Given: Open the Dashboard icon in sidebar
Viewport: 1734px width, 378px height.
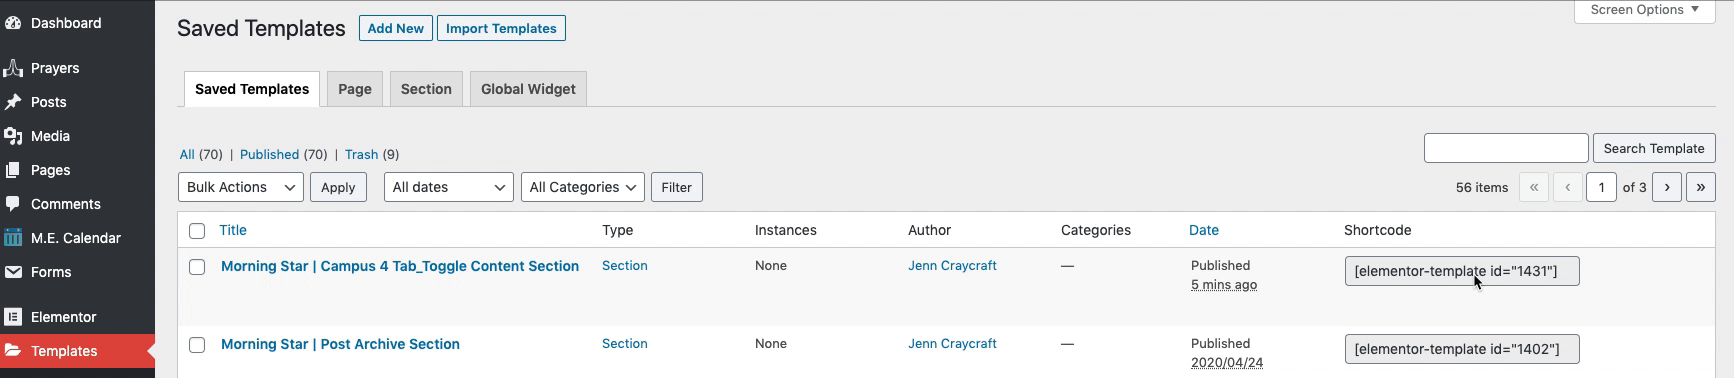Looking at the screenshot, I should click(13, 23).
